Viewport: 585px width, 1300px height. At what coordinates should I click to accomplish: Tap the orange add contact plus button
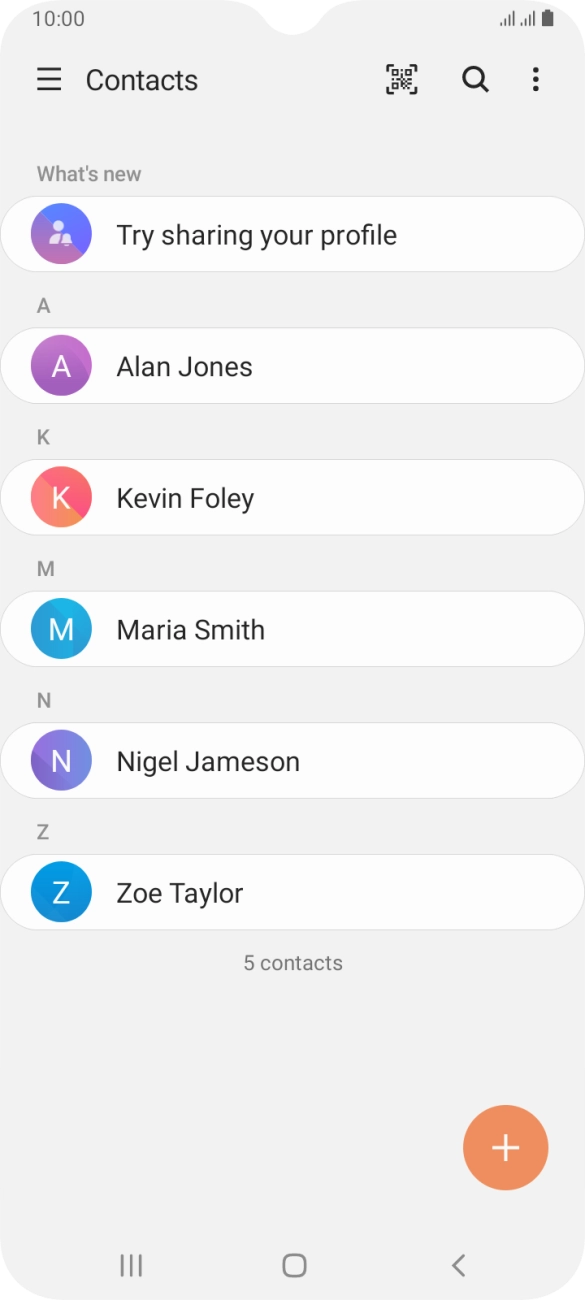pos(506,1148)
